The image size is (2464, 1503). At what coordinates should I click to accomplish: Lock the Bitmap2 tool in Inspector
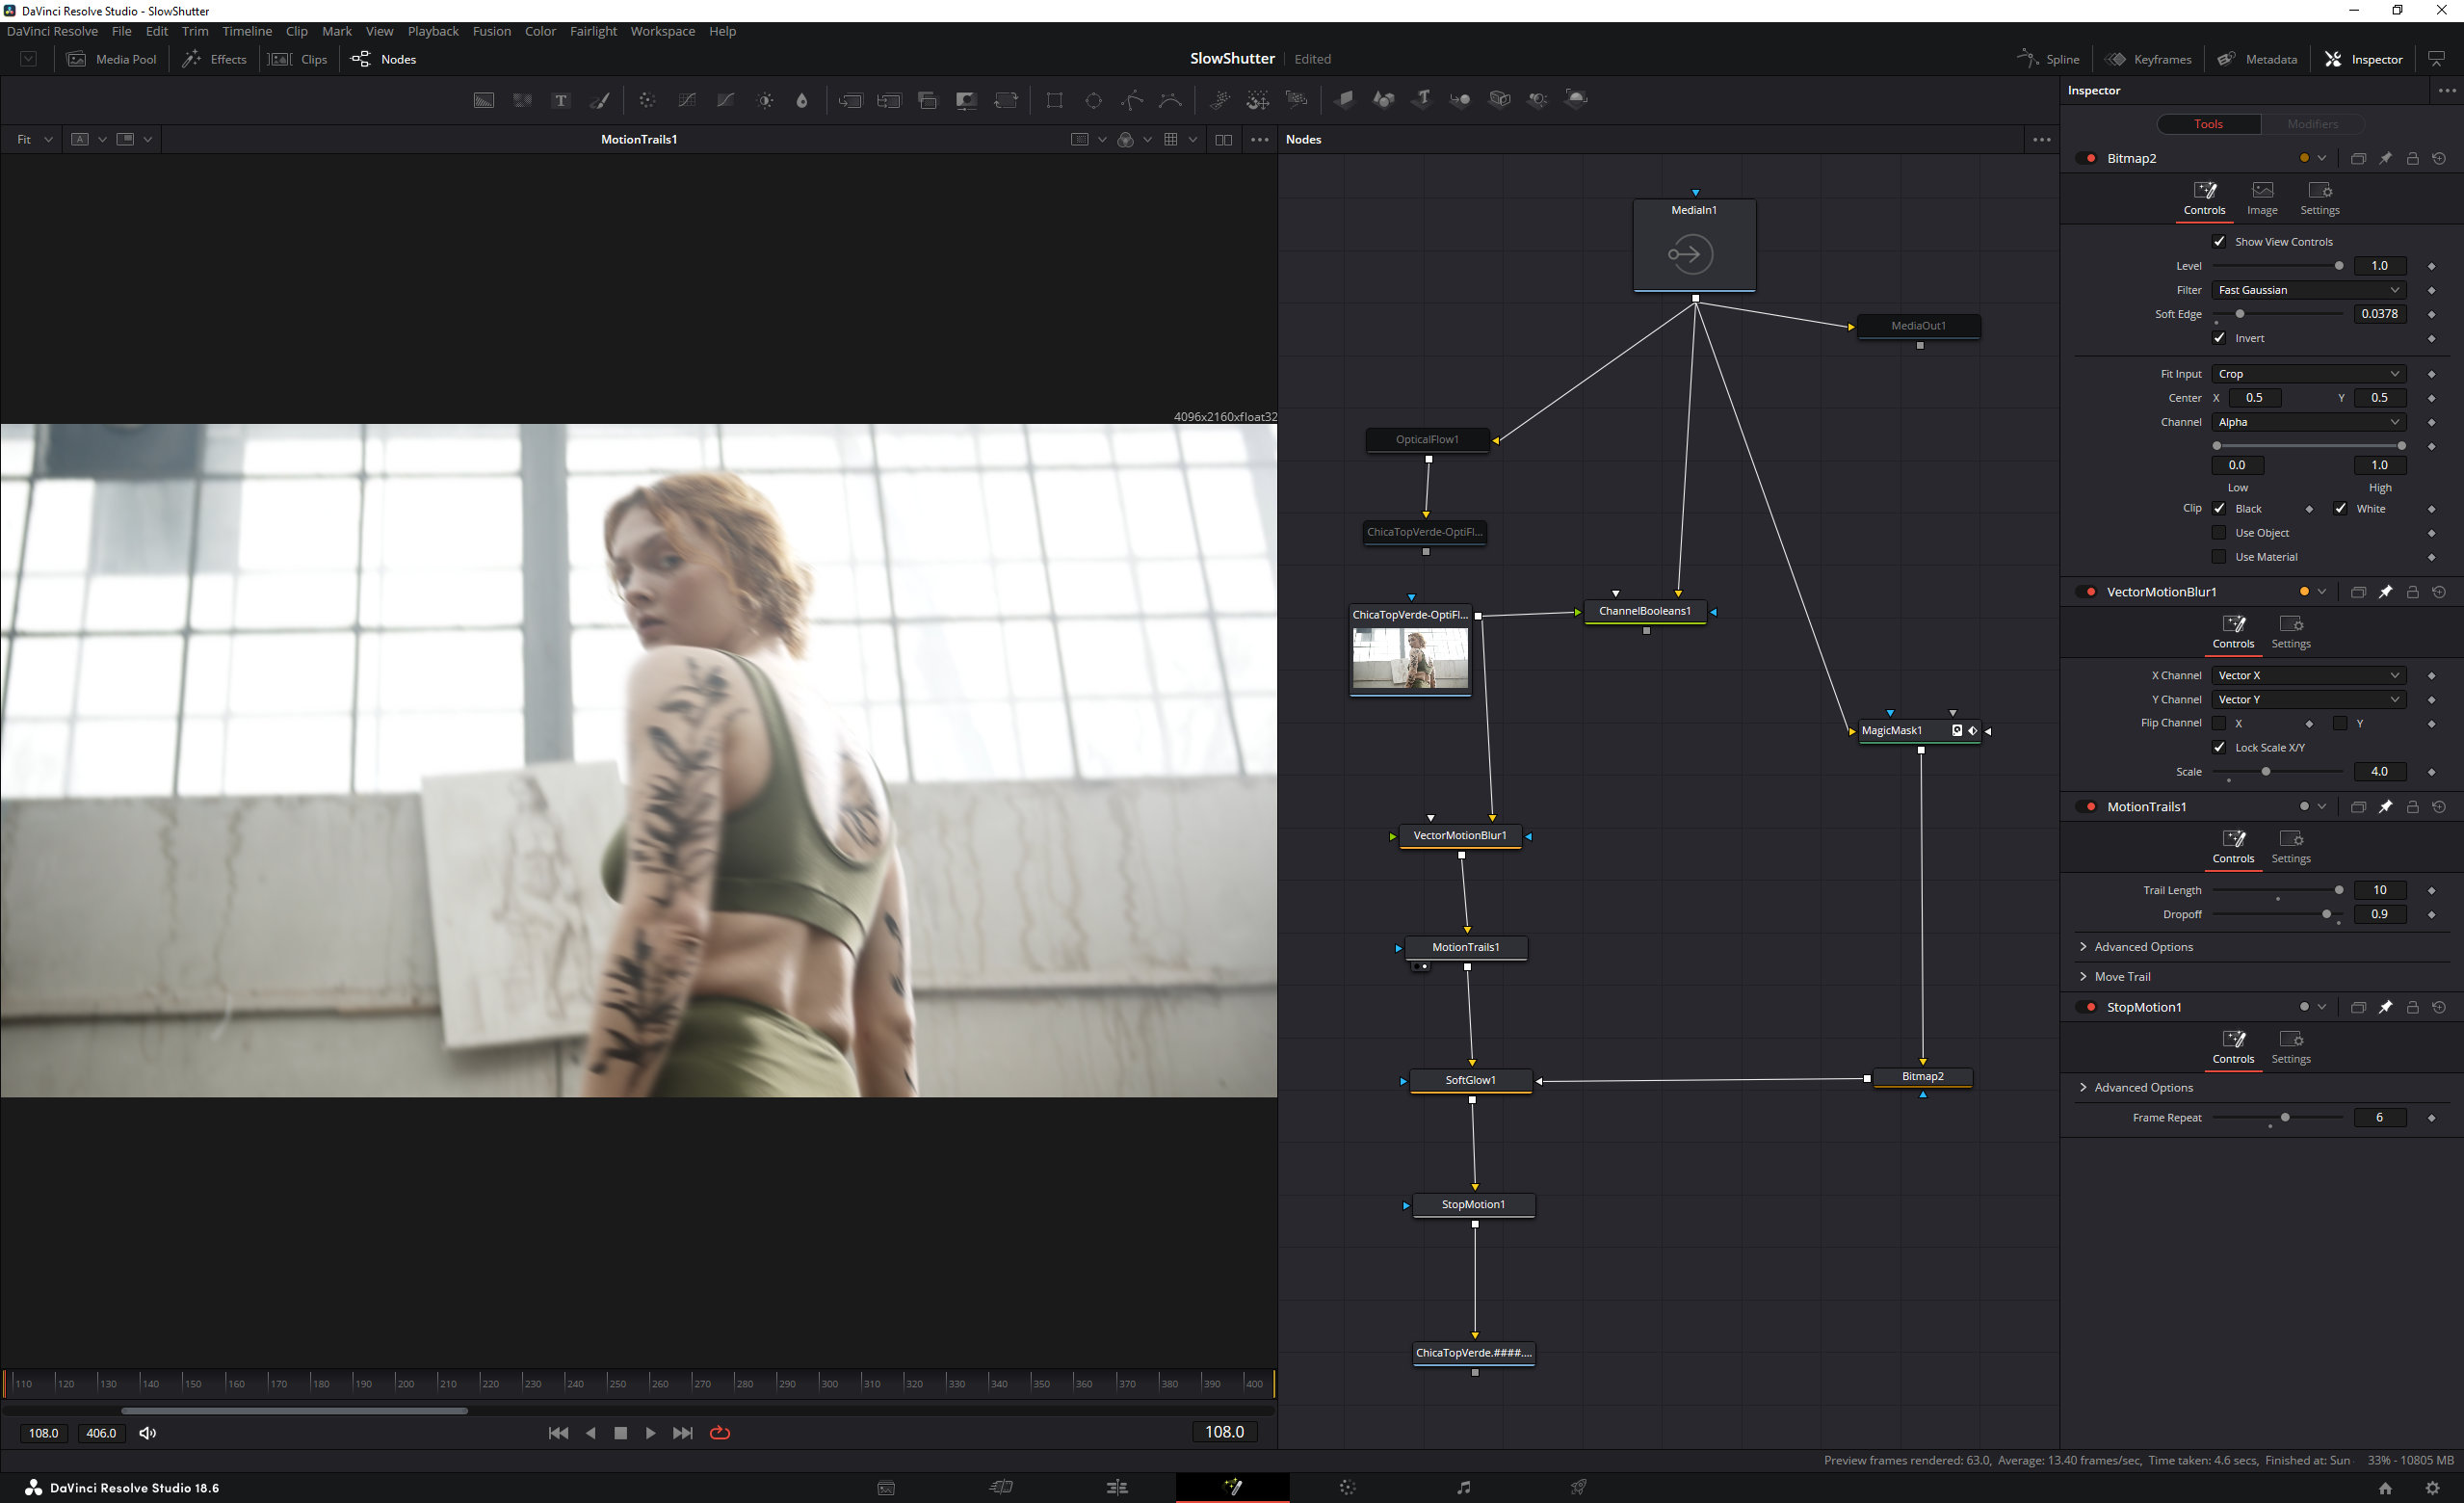2412,159
